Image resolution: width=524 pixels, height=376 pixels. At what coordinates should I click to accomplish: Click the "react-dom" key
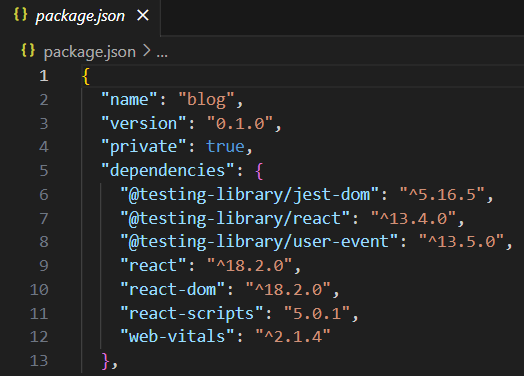coord(172,289)
